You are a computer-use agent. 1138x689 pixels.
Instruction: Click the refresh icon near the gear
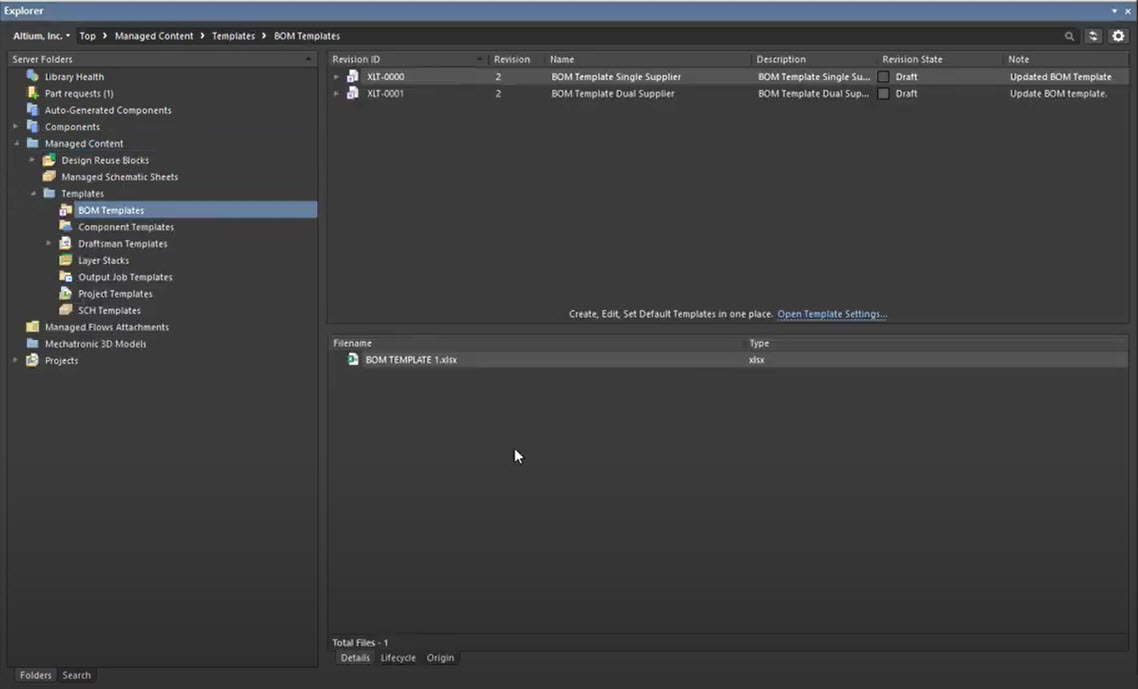click(1092, 35)
